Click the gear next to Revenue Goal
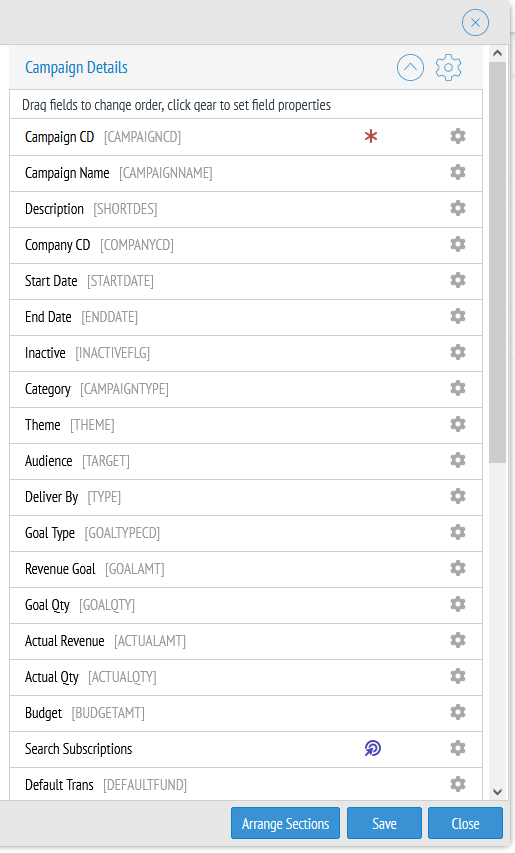This screenshot has width=515, height=853. click(458, 568)
